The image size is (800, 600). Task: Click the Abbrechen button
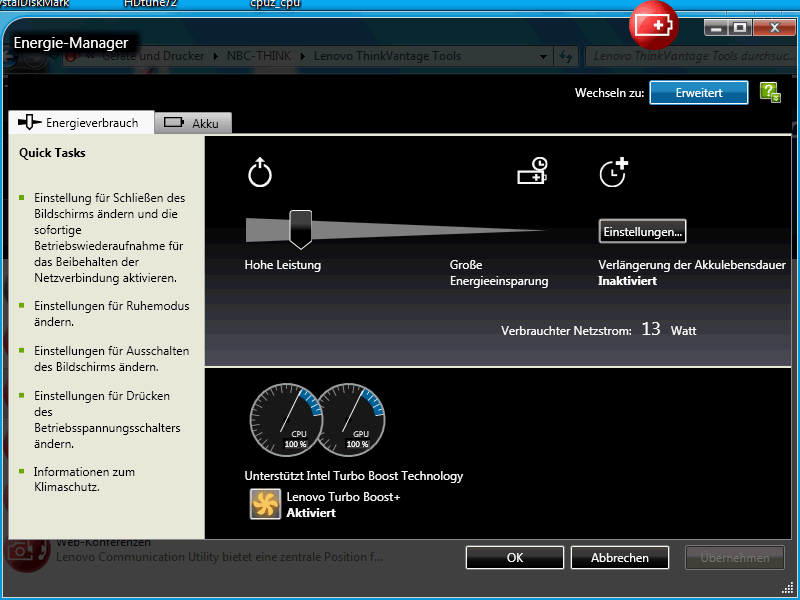point(619,558)
